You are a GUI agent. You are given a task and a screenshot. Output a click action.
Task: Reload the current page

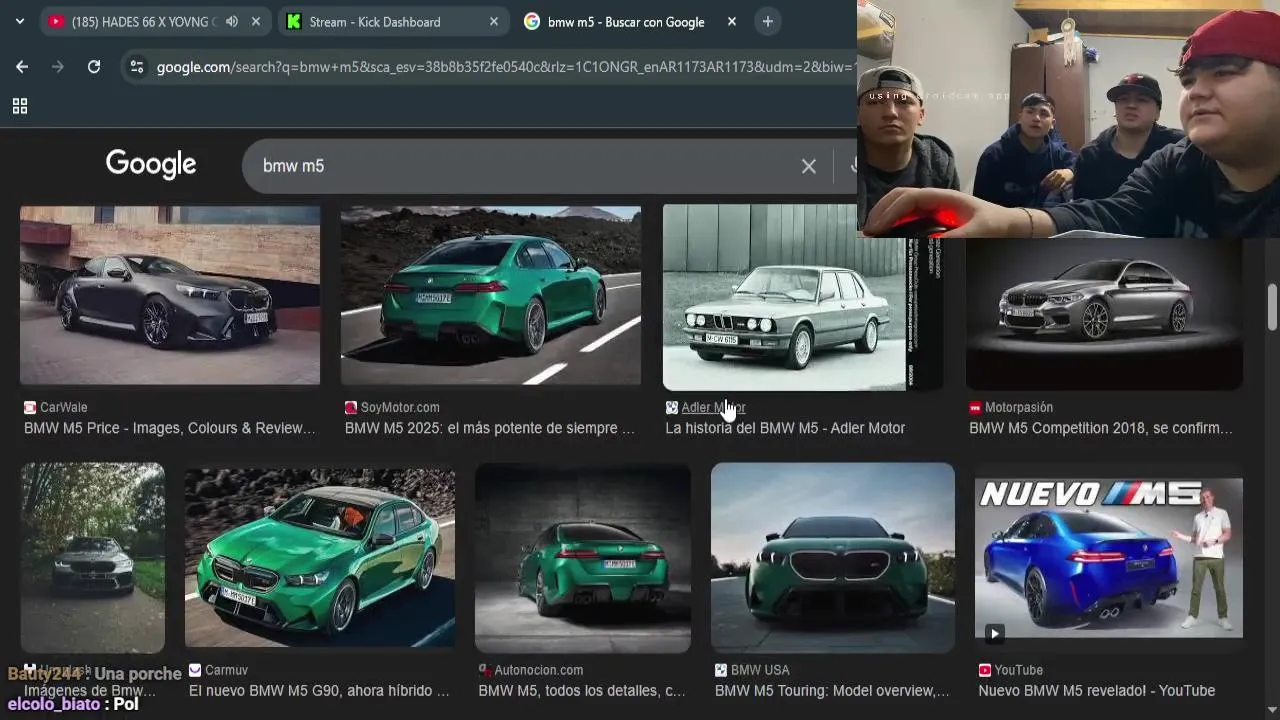pyautogui.click(x=94, y=66)
